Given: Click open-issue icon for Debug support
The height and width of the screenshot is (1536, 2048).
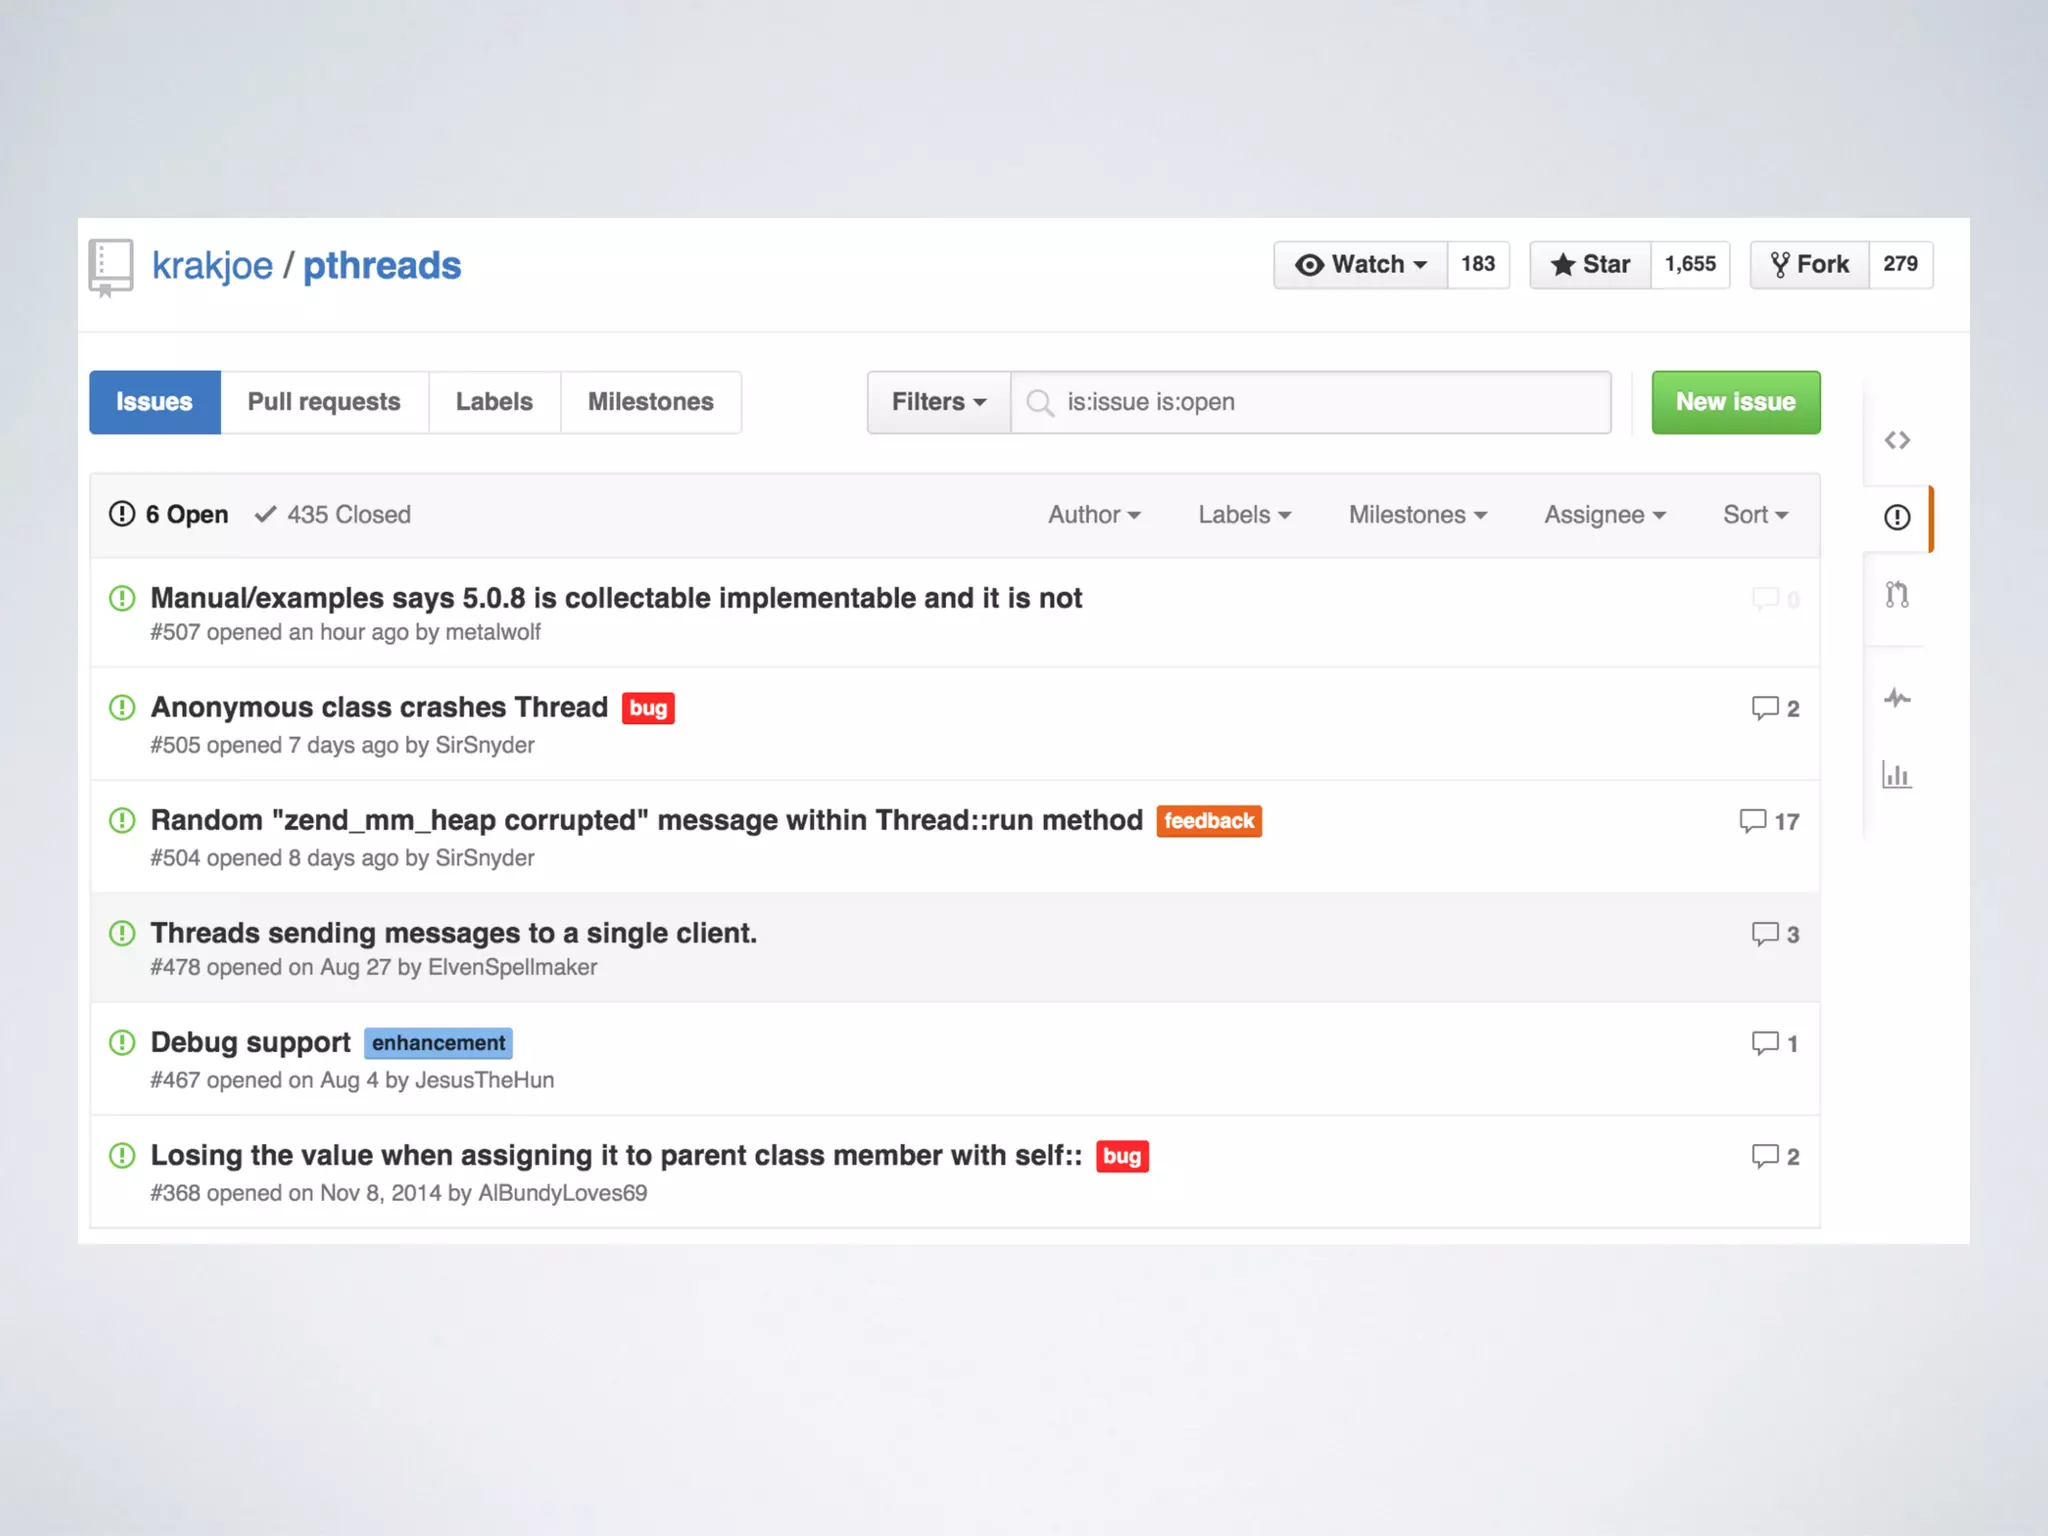Looking at the screenshot, I should [x=122, y=1043].
